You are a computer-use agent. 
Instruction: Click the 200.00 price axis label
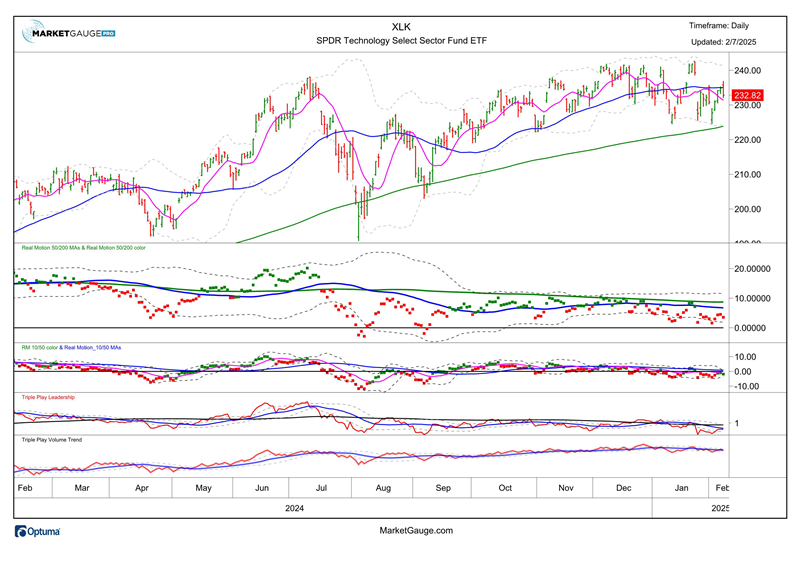pyautogui.click(x=747, y=209)
